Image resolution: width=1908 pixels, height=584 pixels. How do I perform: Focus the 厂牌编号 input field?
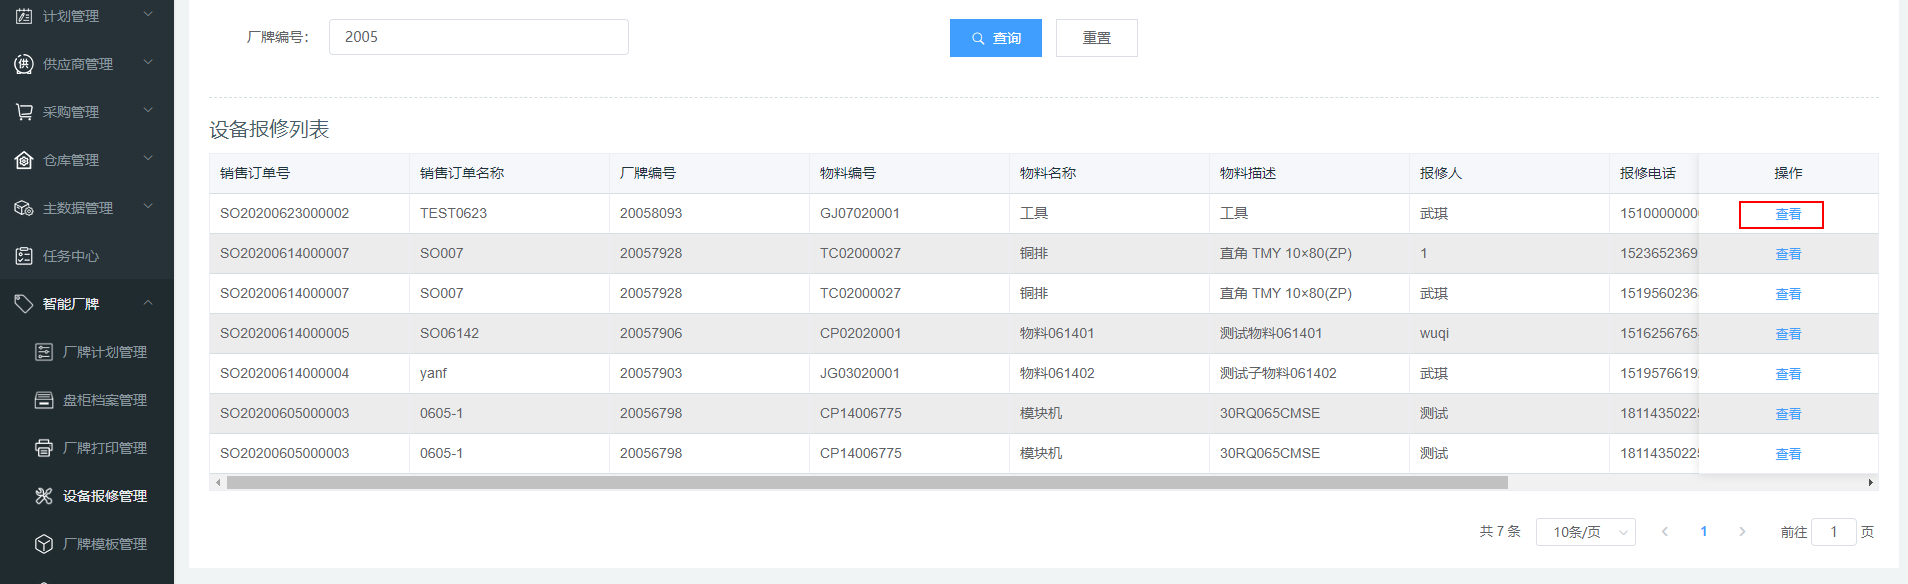(x=478, y=37)
